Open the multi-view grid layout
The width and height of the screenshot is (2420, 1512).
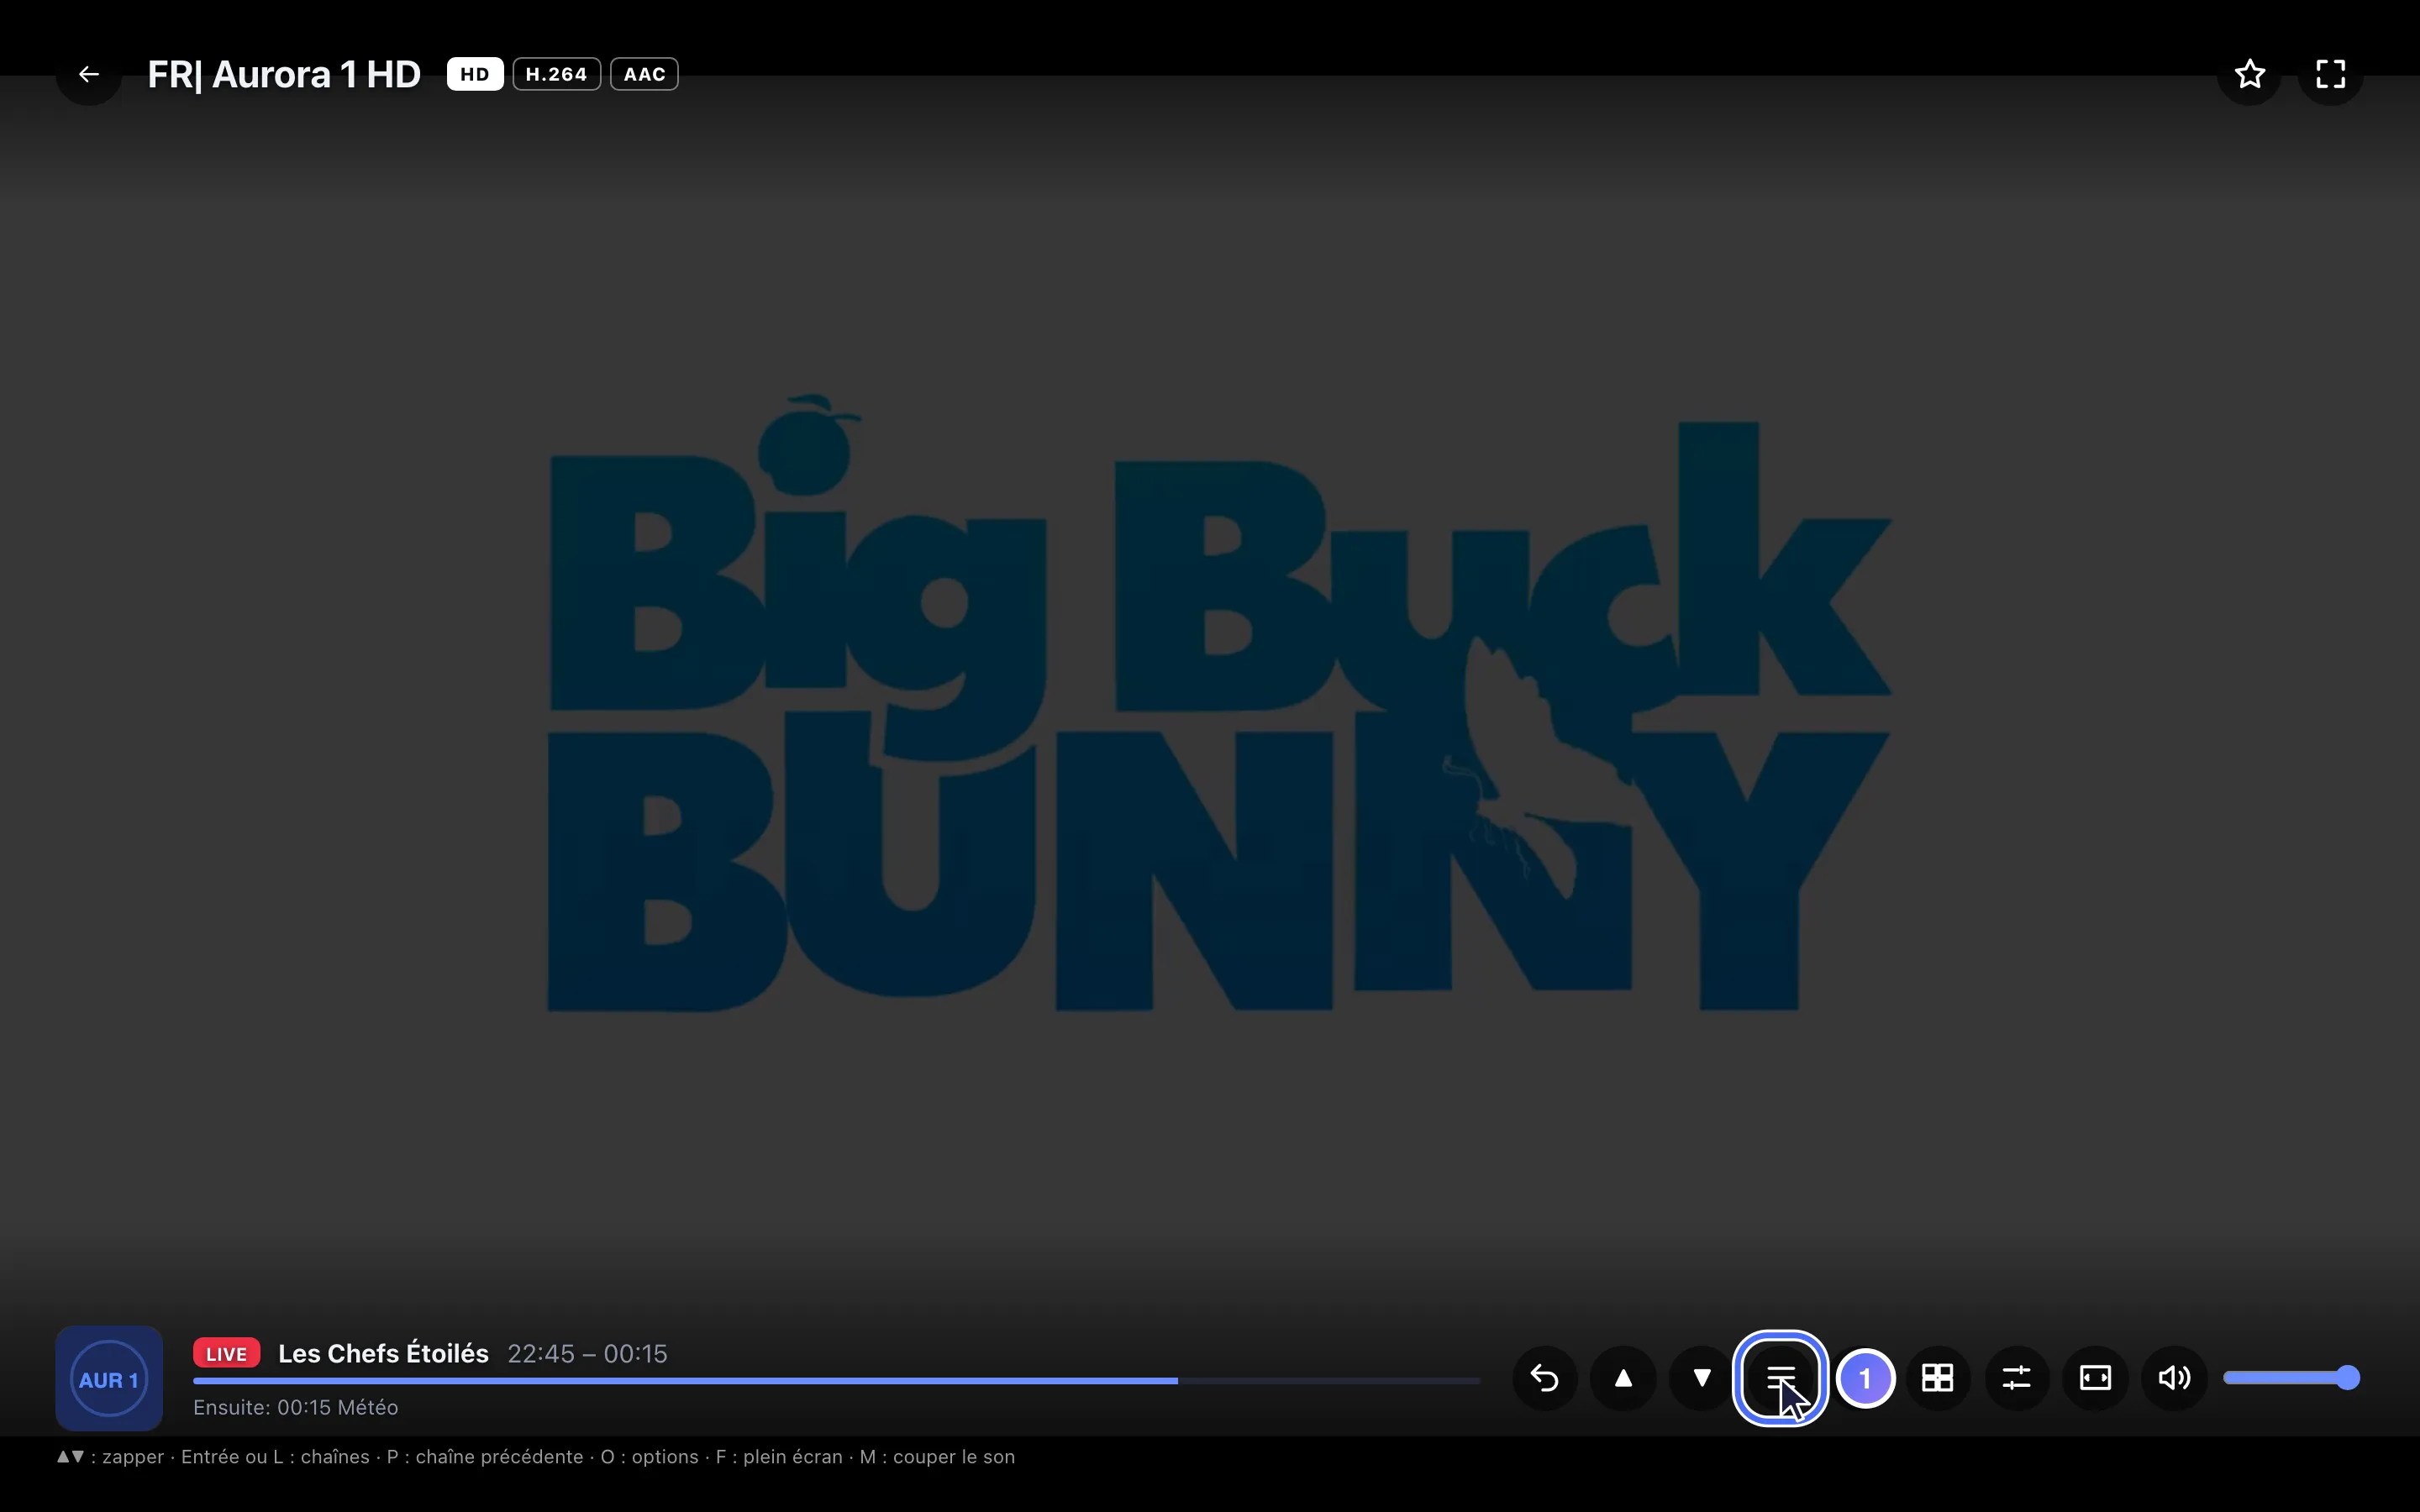1938,1378
